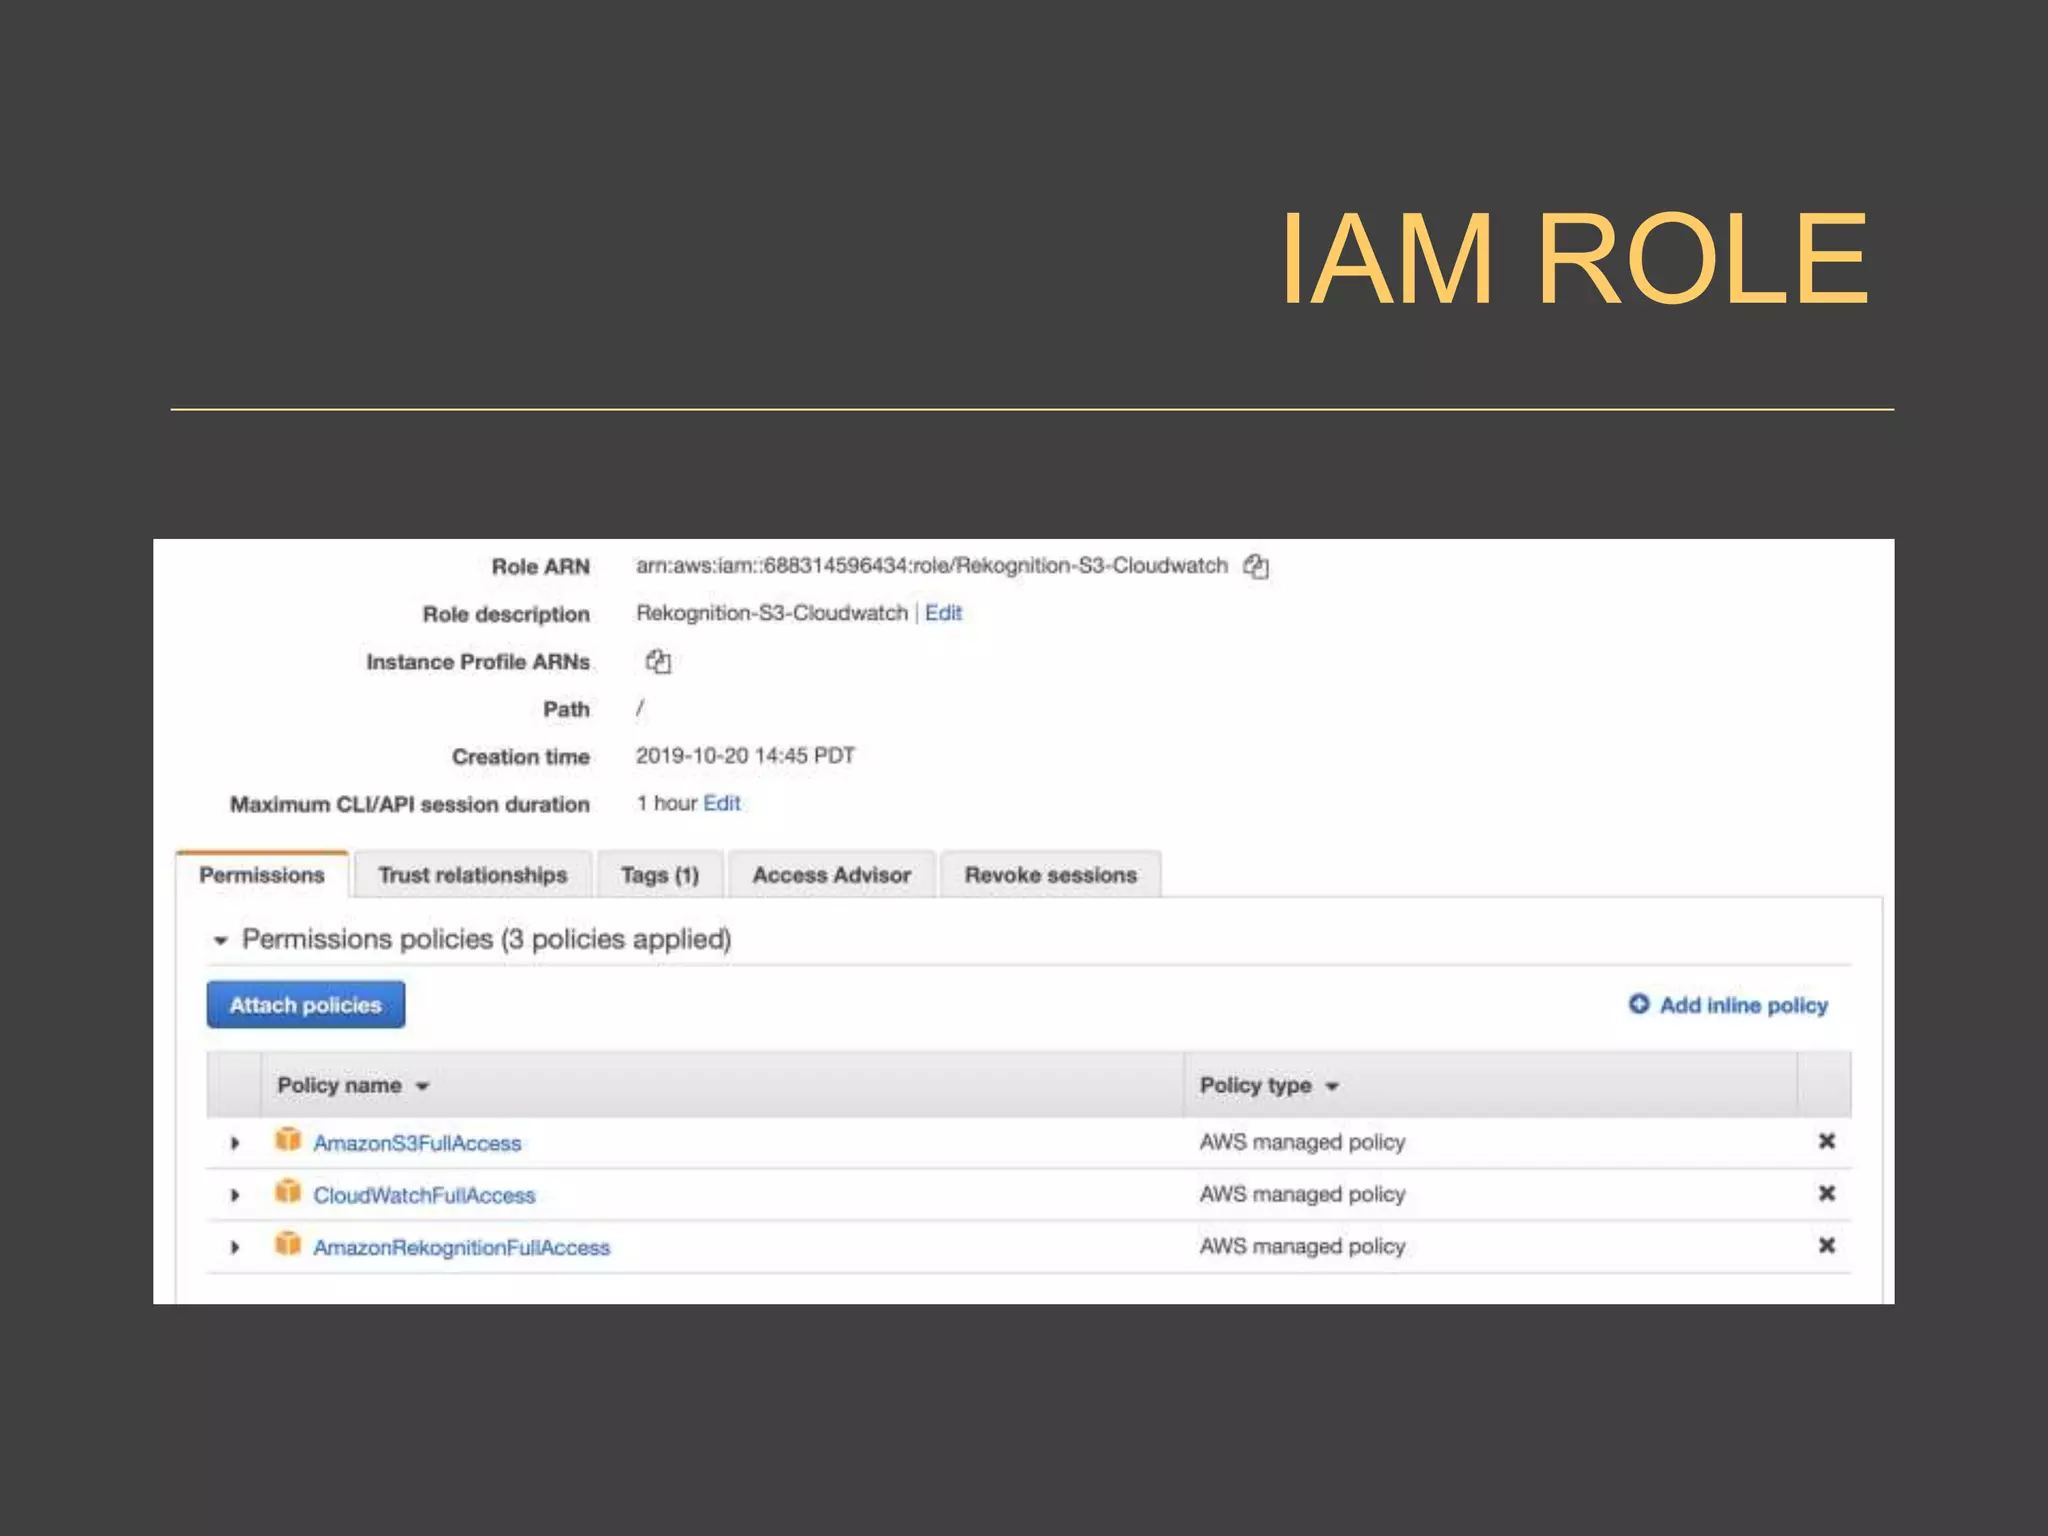The height and width of the screenshot is (1536, 2048).
Task: Detach AmazonRekognitionFullAccess using its X icon
Action: (1826, 1245)
